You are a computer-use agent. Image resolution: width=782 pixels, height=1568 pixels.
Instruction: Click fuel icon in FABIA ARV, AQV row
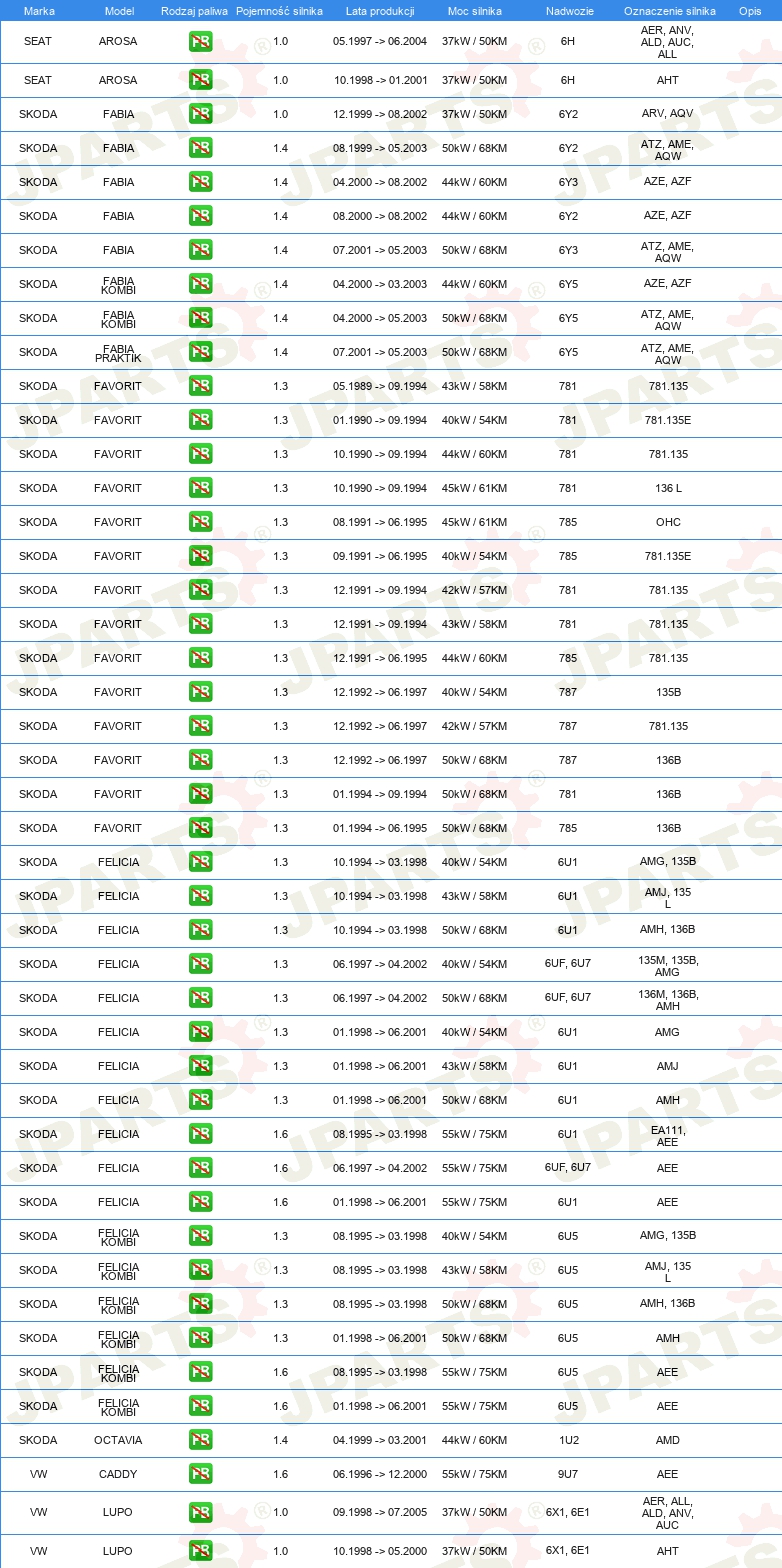[200, 113]
